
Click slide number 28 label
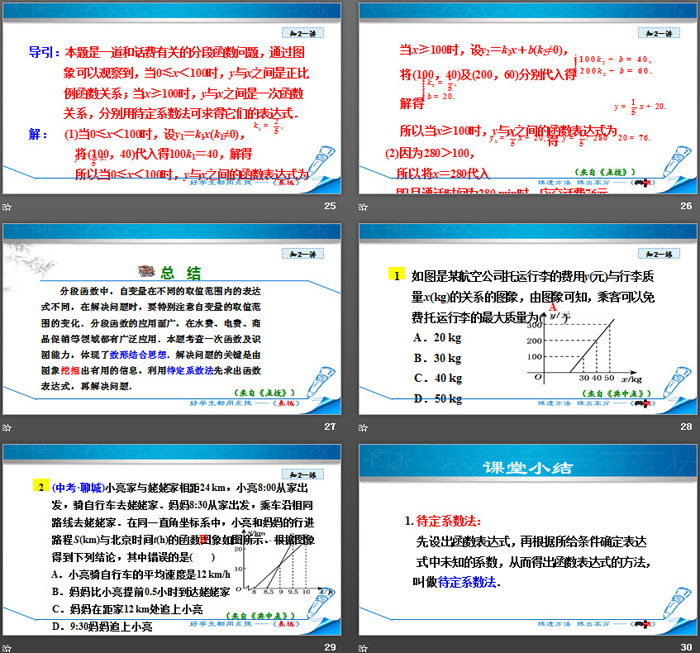[x=686, y=426]
